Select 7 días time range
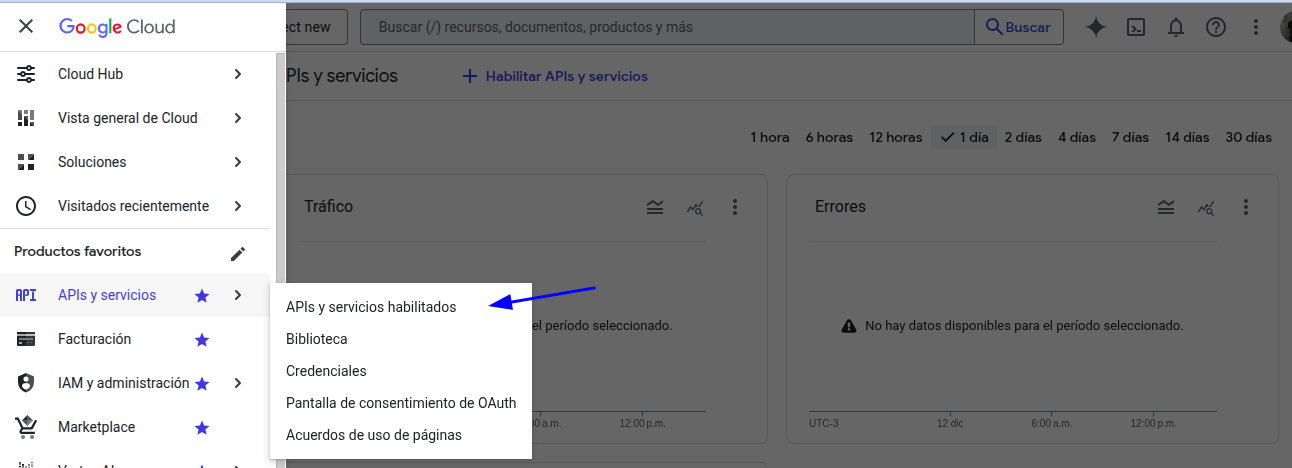Viewport: 1292px width, 468px height. coord(1130,137)
